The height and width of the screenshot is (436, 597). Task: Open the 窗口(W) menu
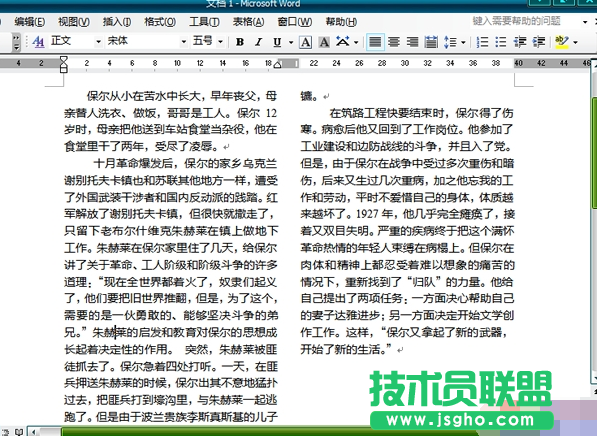[295, 22]
